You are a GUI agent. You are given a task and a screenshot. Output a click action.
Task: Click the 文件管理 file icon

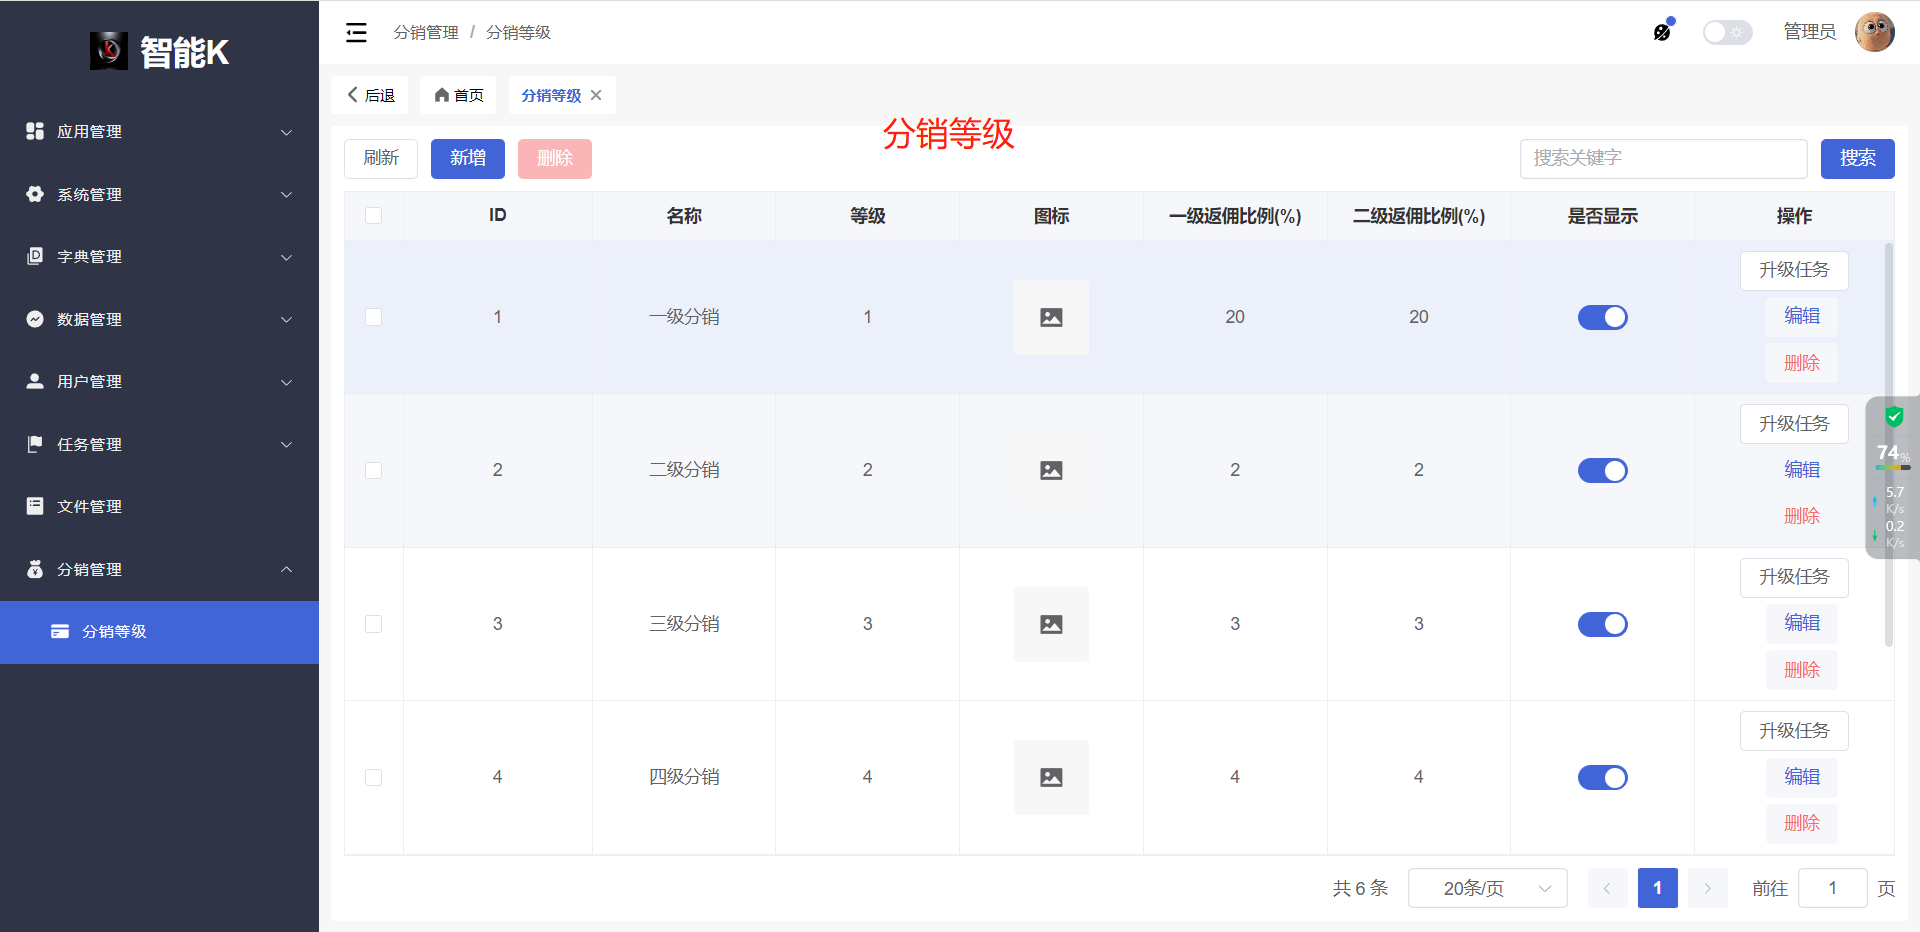34,506
